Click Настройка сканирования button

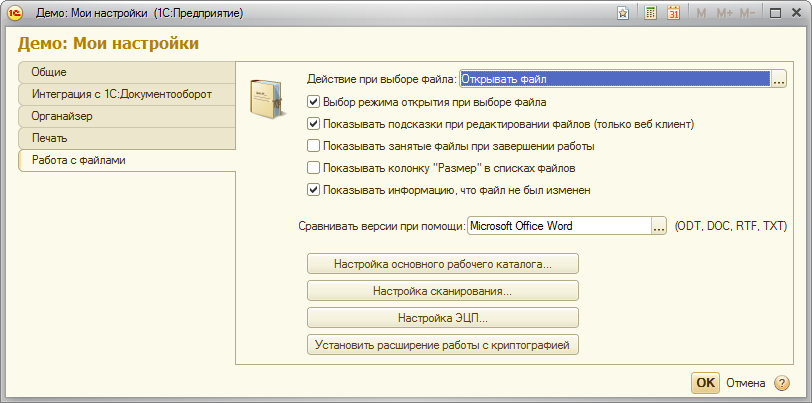coord(442,291)
